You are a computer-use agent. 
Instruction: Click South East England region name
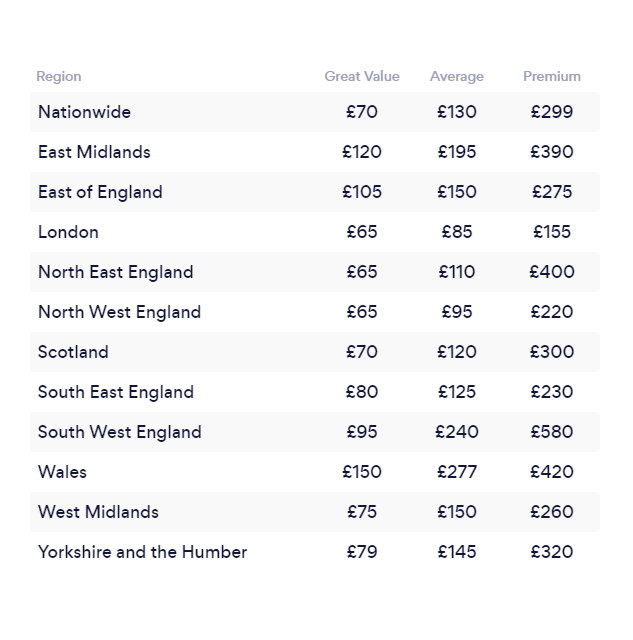tap(116, 392)
